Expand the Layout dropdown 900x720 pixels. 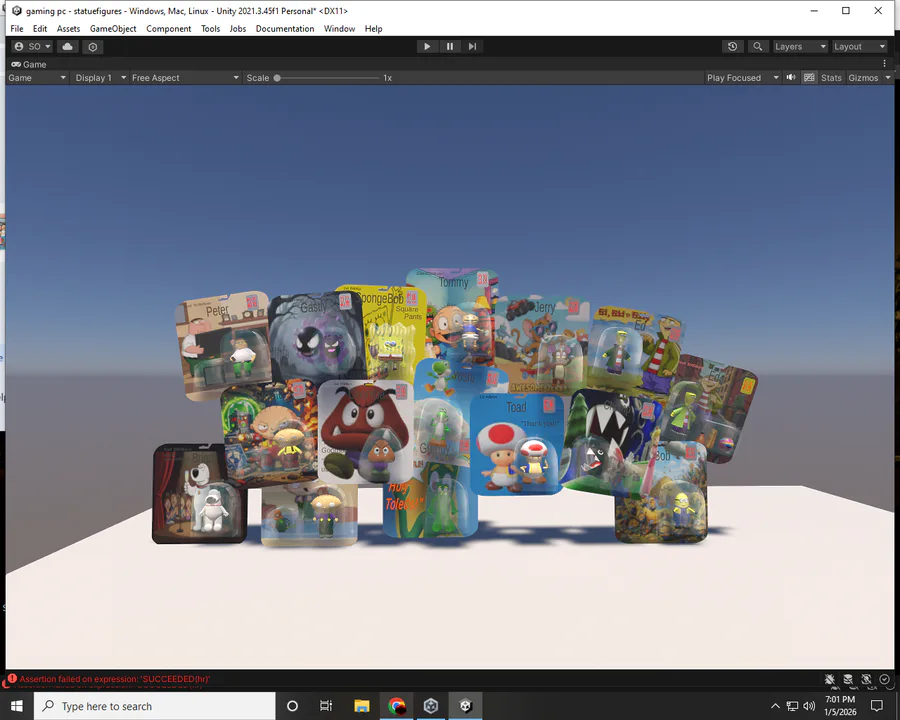pos(859,47)
